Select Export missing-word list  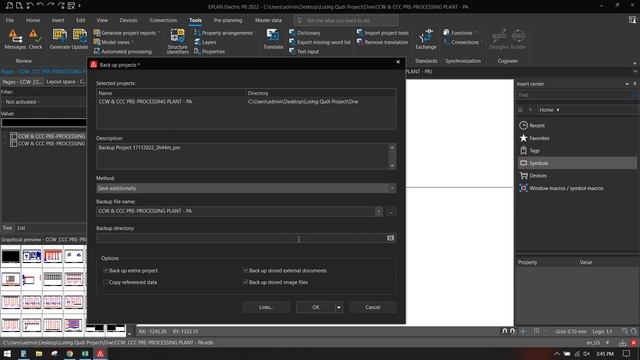pyautogui.click(x=320, y=42)
